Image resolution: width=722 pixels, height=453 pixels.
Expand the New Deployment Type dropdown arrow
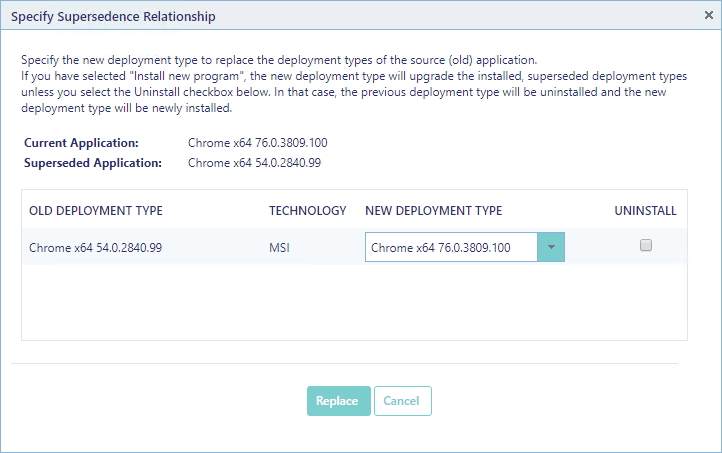(551, 247)
